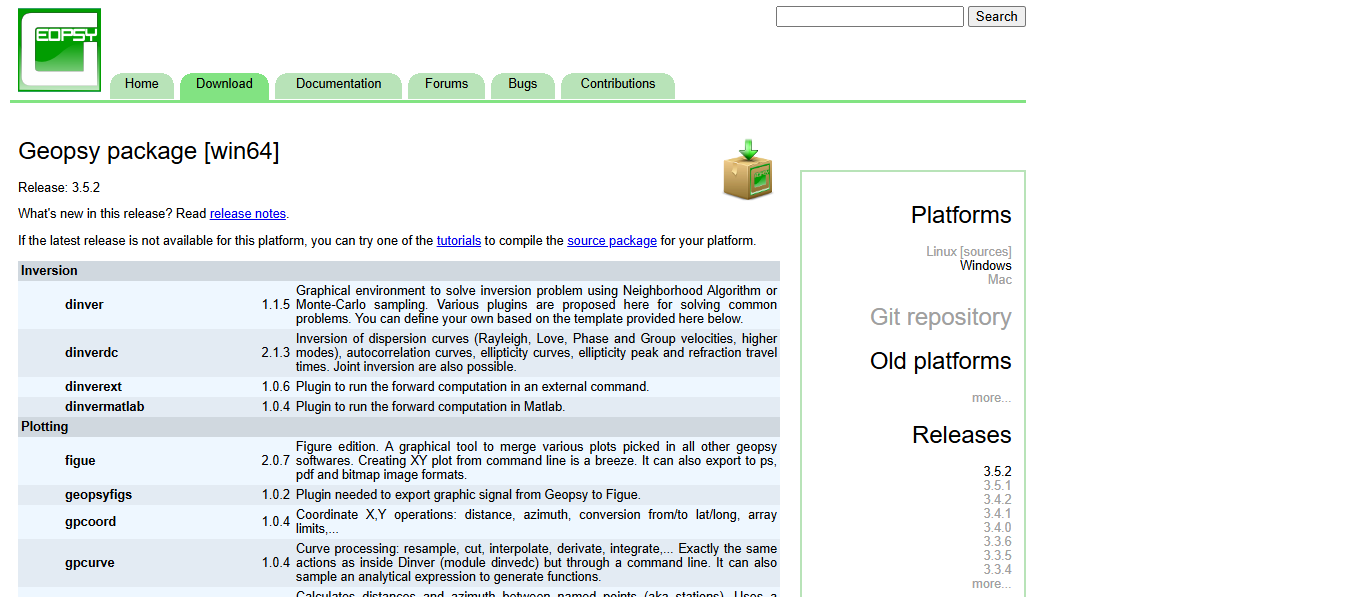Show more releases below 3.3.4
Viewport: 1349px width, 597px height.
[991, 584]
